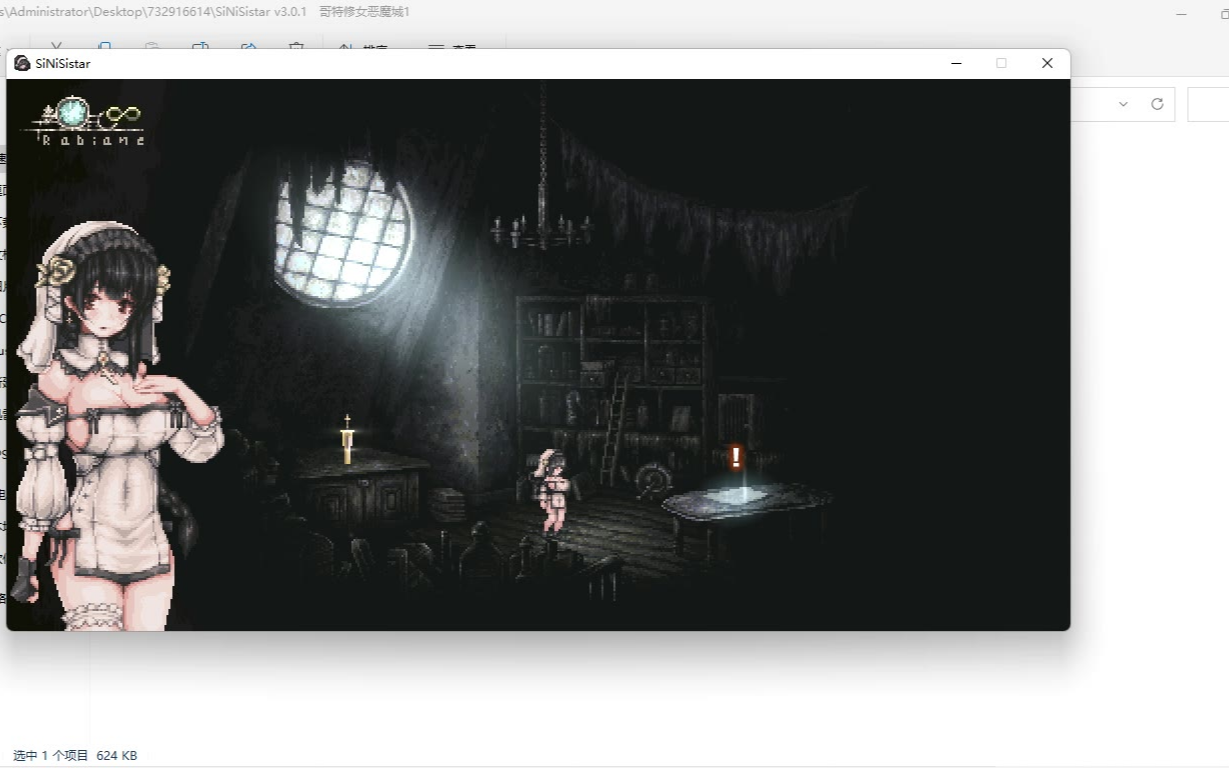This screenshot has height=768, width=1229.
Task: Minimize the SiNiSistar game window
Action: [956, 63]
